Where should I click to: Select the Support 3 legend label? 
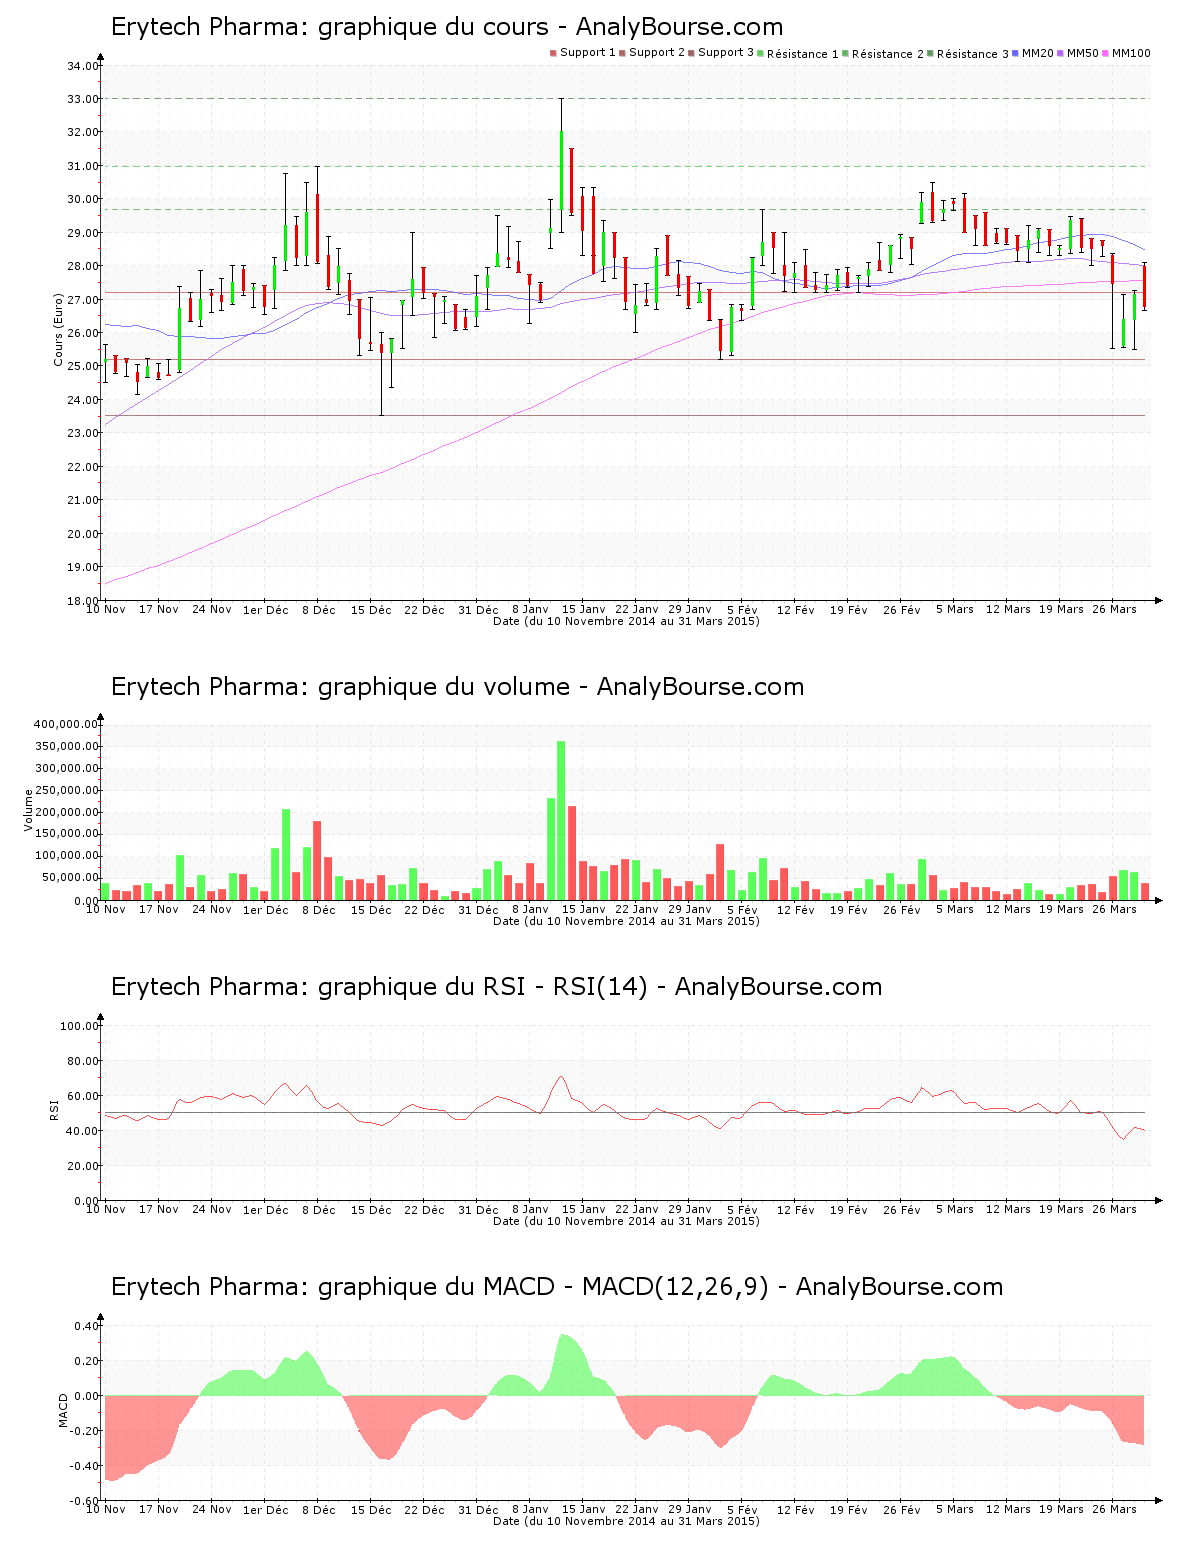726,53
